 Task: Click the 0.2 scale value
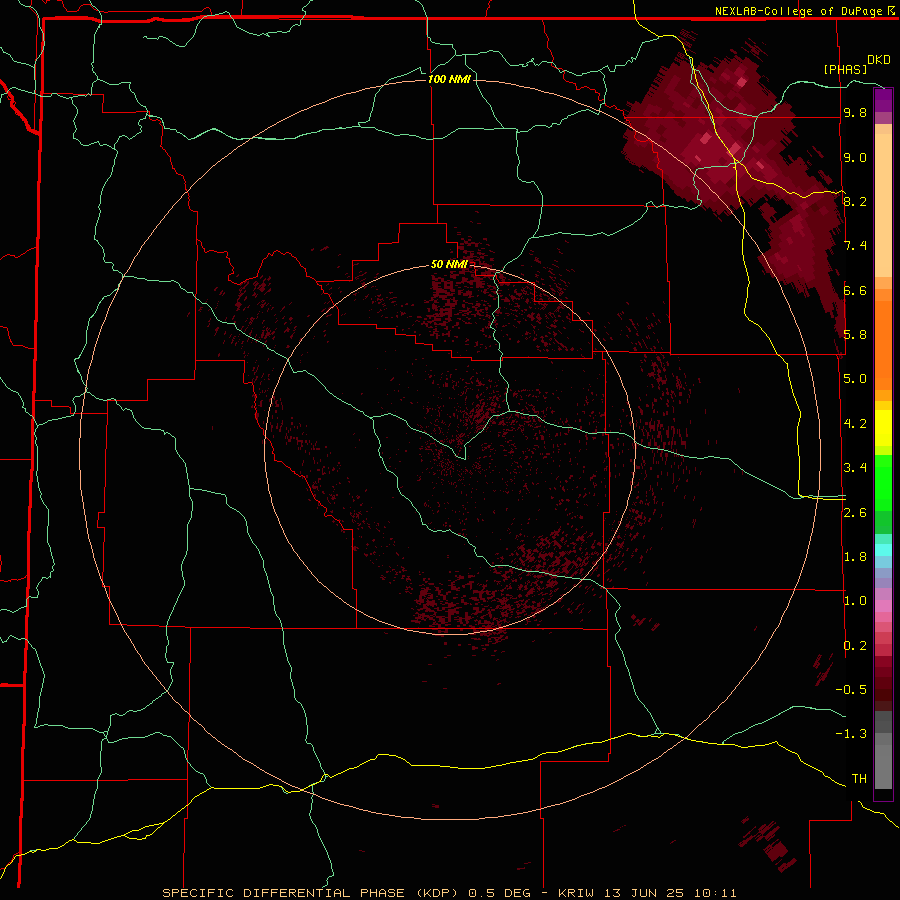(x=855, y=646)
